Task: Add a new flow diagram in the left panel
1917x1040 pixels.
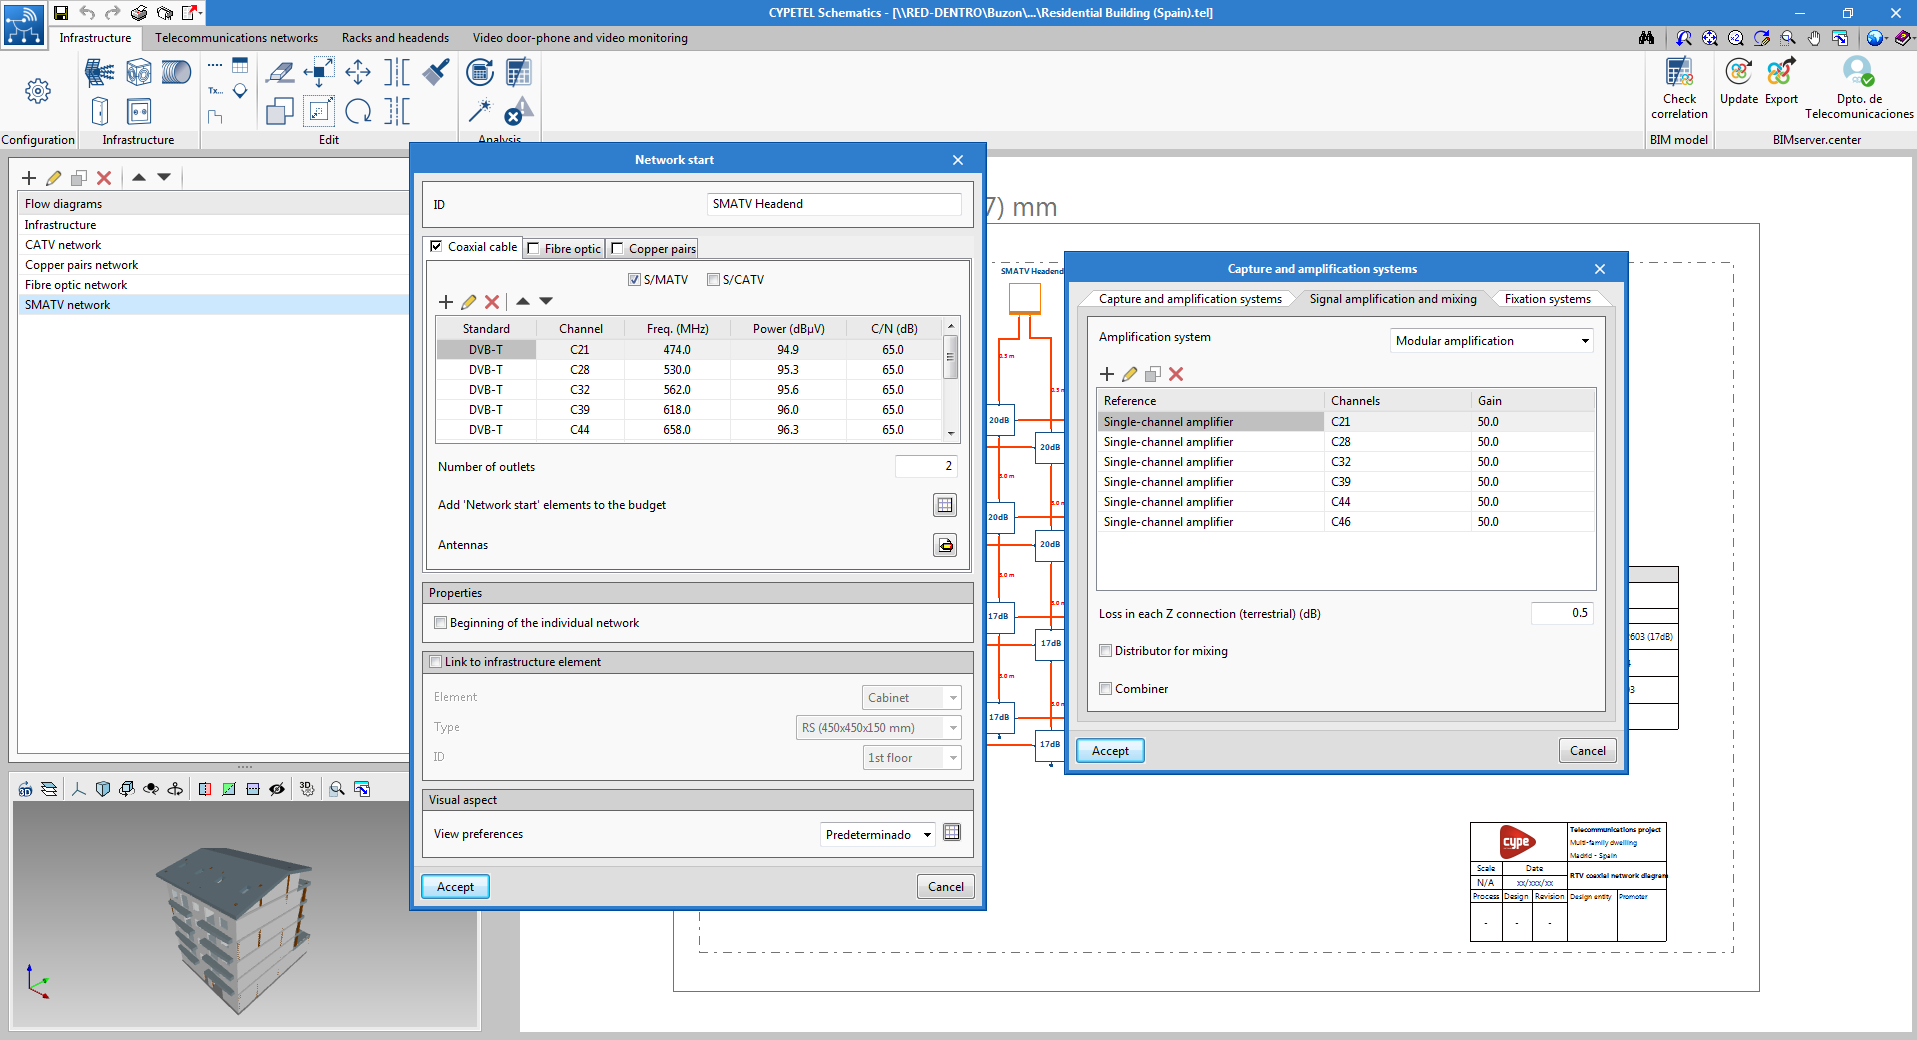Action: click(x=29, y=178)
